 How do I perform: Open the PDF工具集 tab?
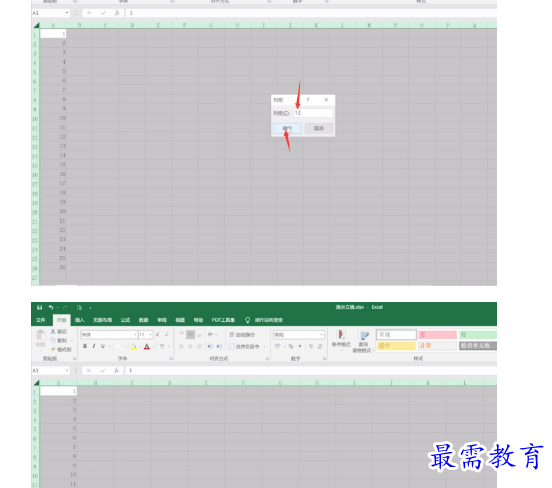[x=223, y=320]
